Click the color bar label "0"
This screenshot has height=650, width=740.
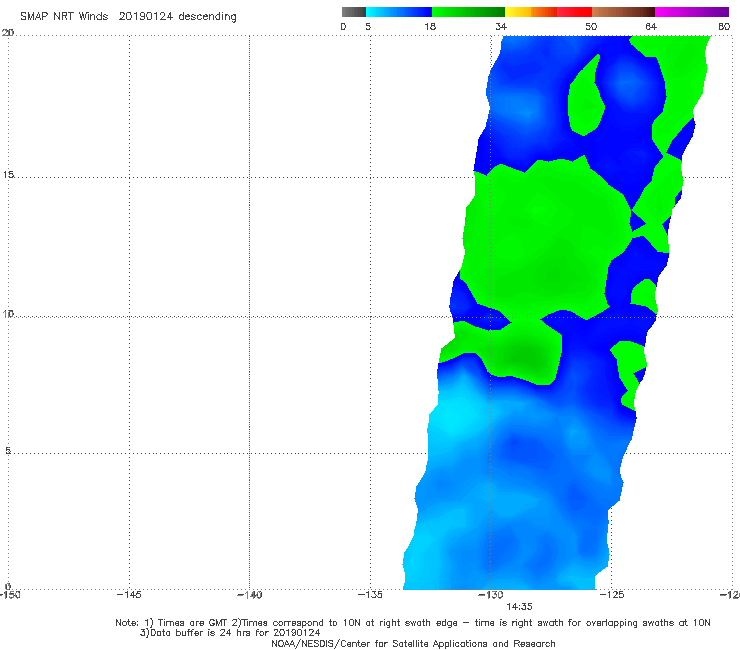(x=343, y=26)
